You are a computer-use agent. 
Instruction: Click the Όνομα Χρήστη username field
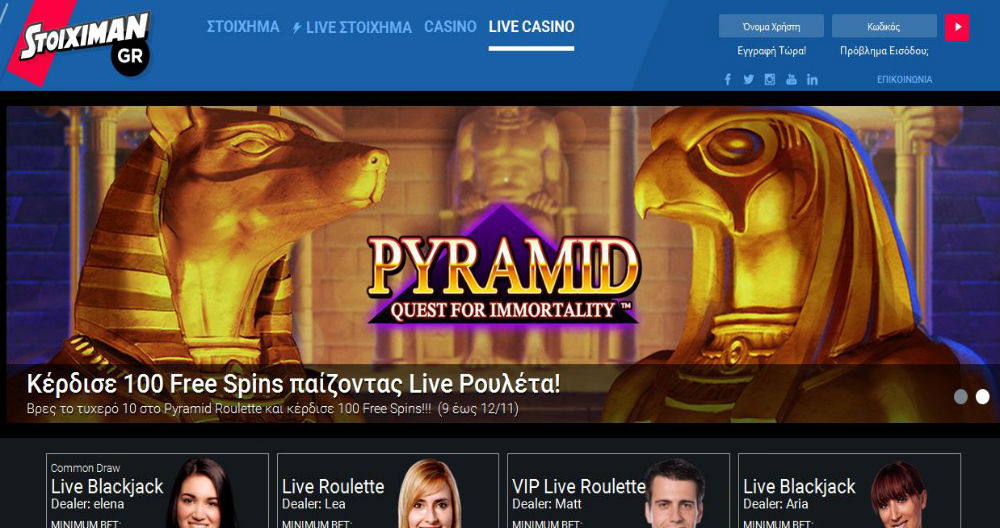click(x=771, y=27)
